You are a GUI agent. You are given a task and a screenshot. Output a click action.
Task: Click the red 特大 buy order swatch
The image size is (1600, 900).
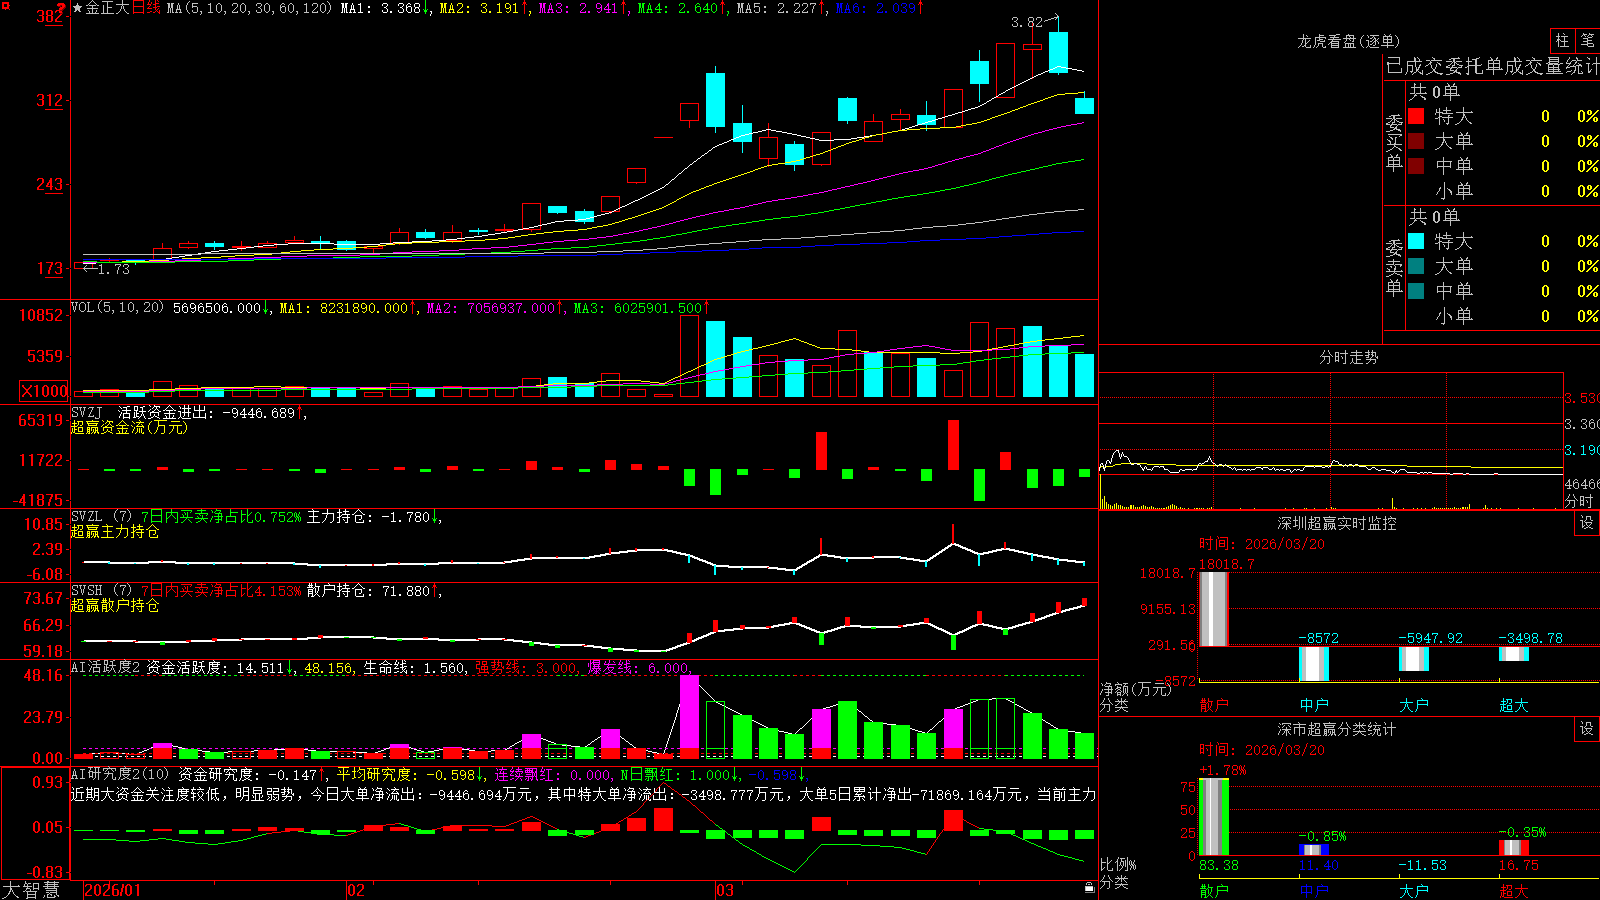[x=1416, y=116]
